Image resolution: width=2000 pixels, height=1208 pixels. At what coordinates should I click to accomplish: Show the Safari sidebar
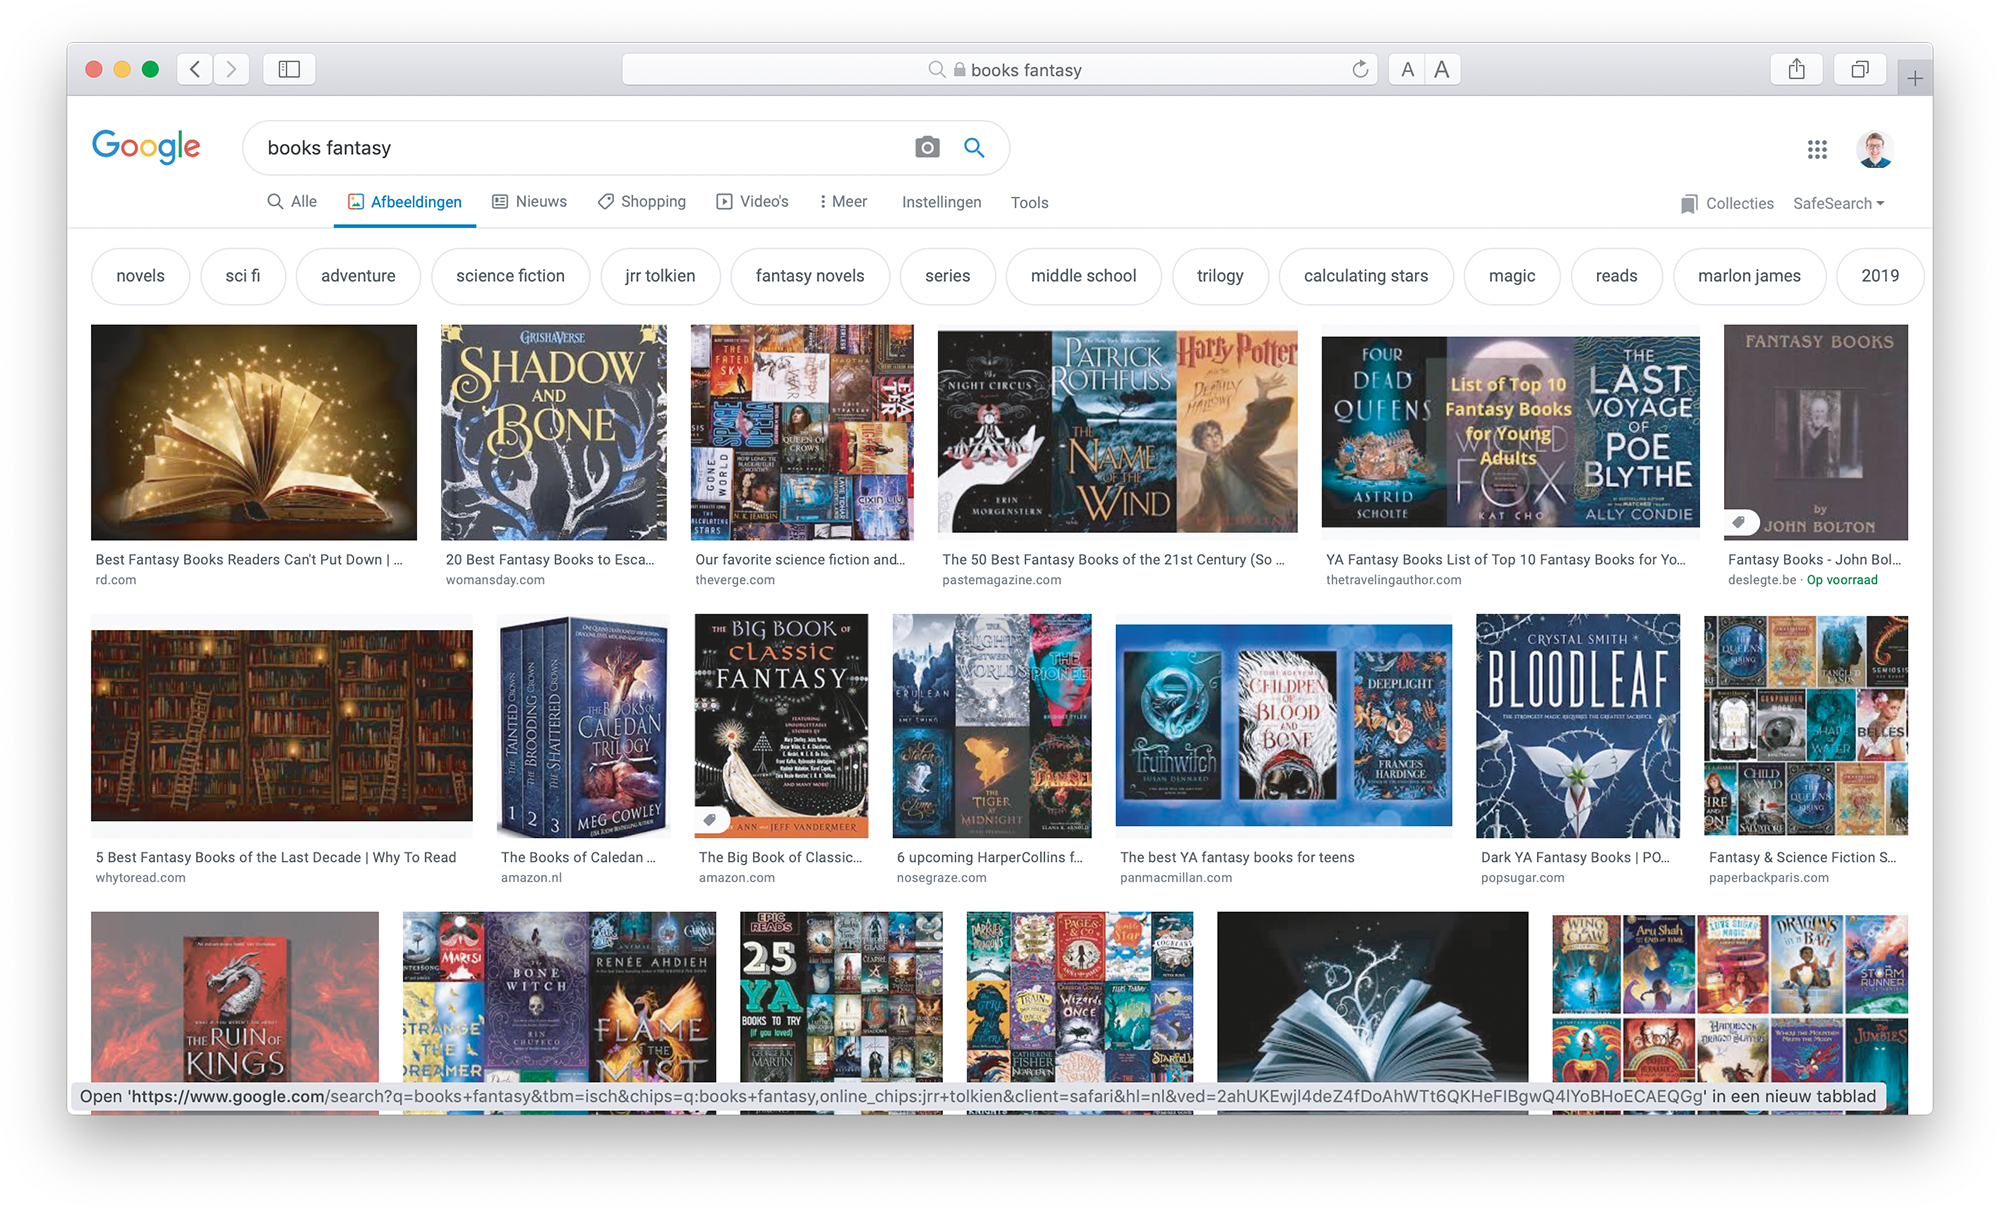point(289,69)
